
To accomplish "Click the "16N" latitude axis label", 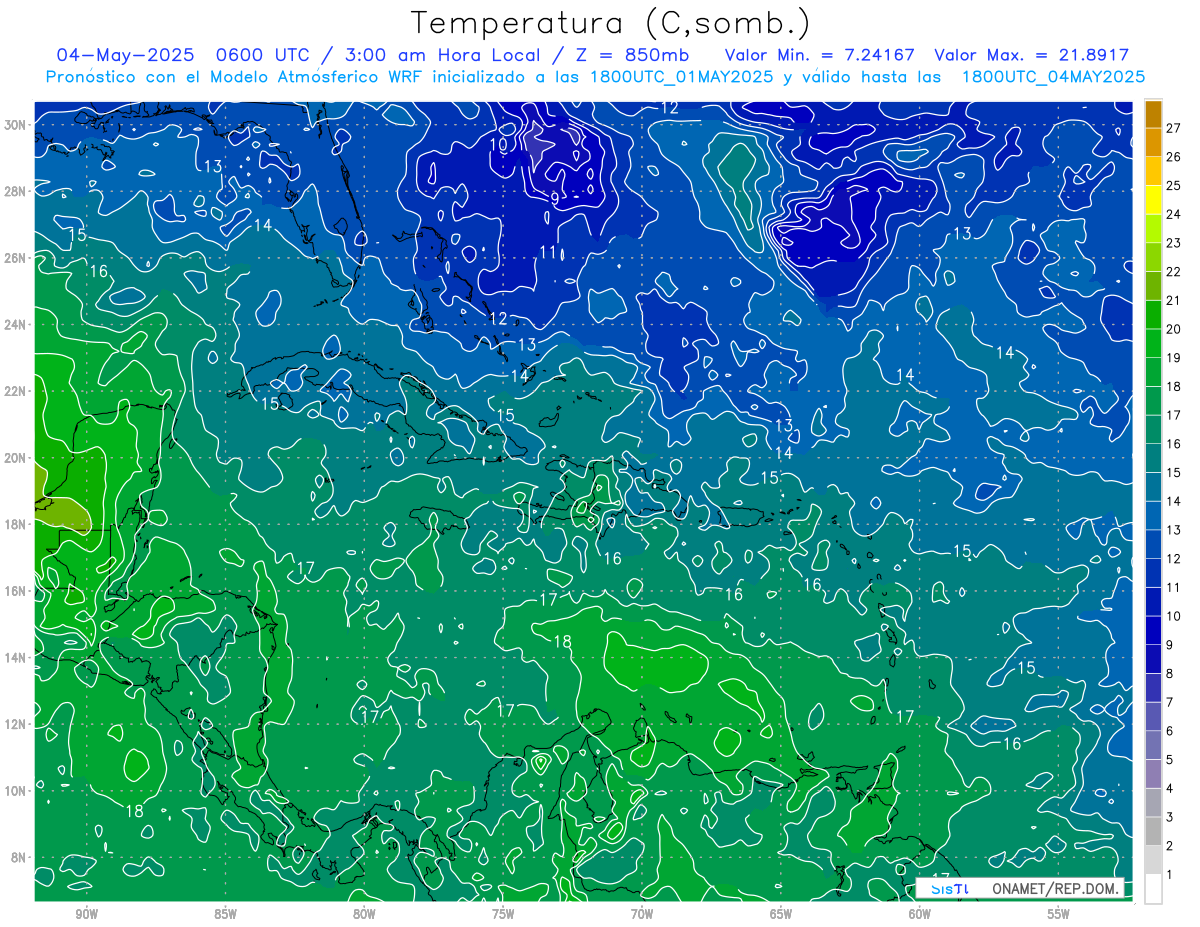I will point(15,591).
